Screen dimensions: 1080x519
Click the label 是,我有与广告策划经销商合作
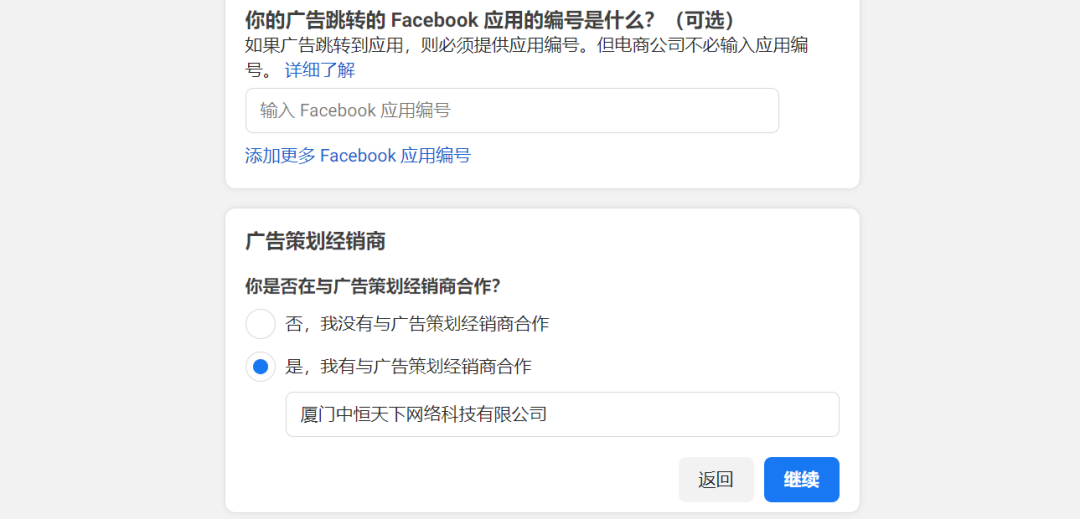tap(408, 367)
